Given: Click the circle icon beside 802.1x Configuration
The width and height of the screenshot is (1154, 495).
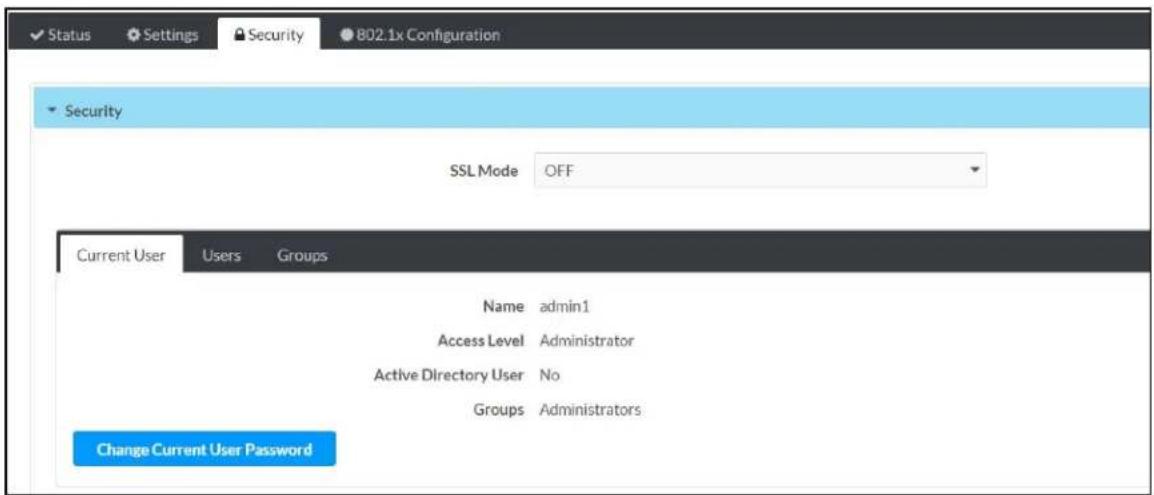Looking at the screenshot, I should pos(347,35).
